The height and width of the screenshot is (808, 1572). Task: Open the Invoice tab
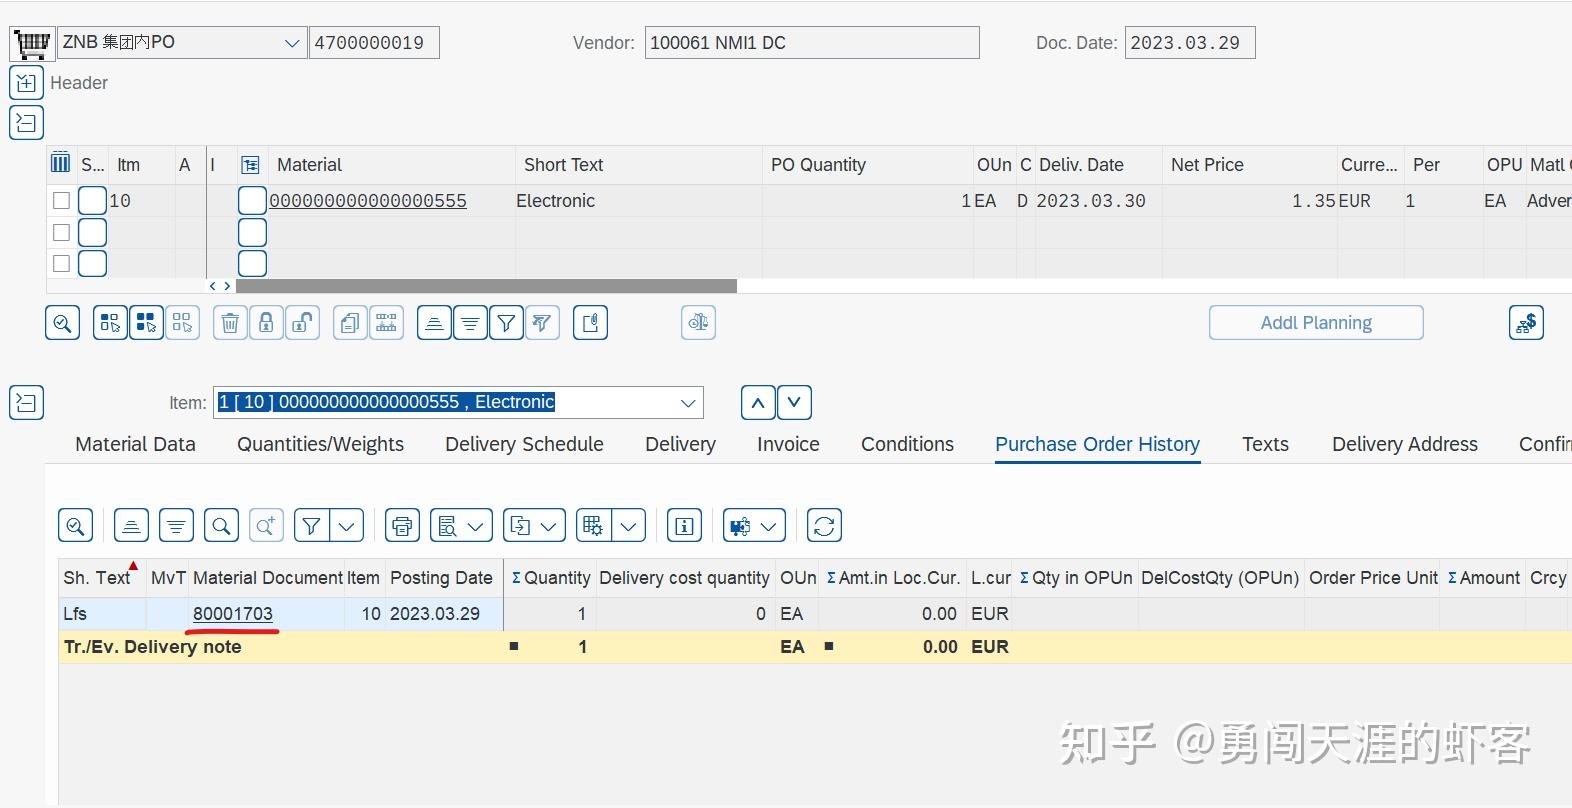(x=788, y=444)
